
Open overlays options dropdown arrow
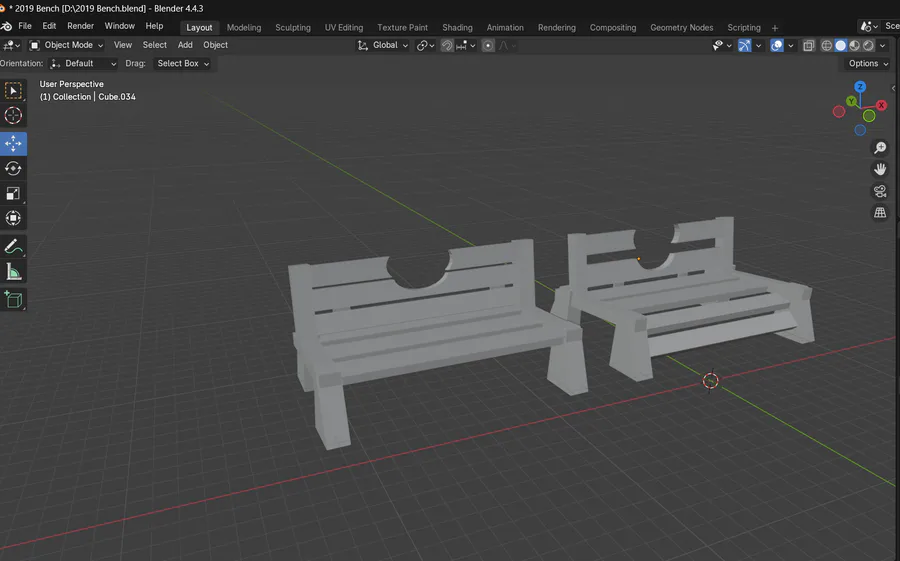click(x=790, y=45)
